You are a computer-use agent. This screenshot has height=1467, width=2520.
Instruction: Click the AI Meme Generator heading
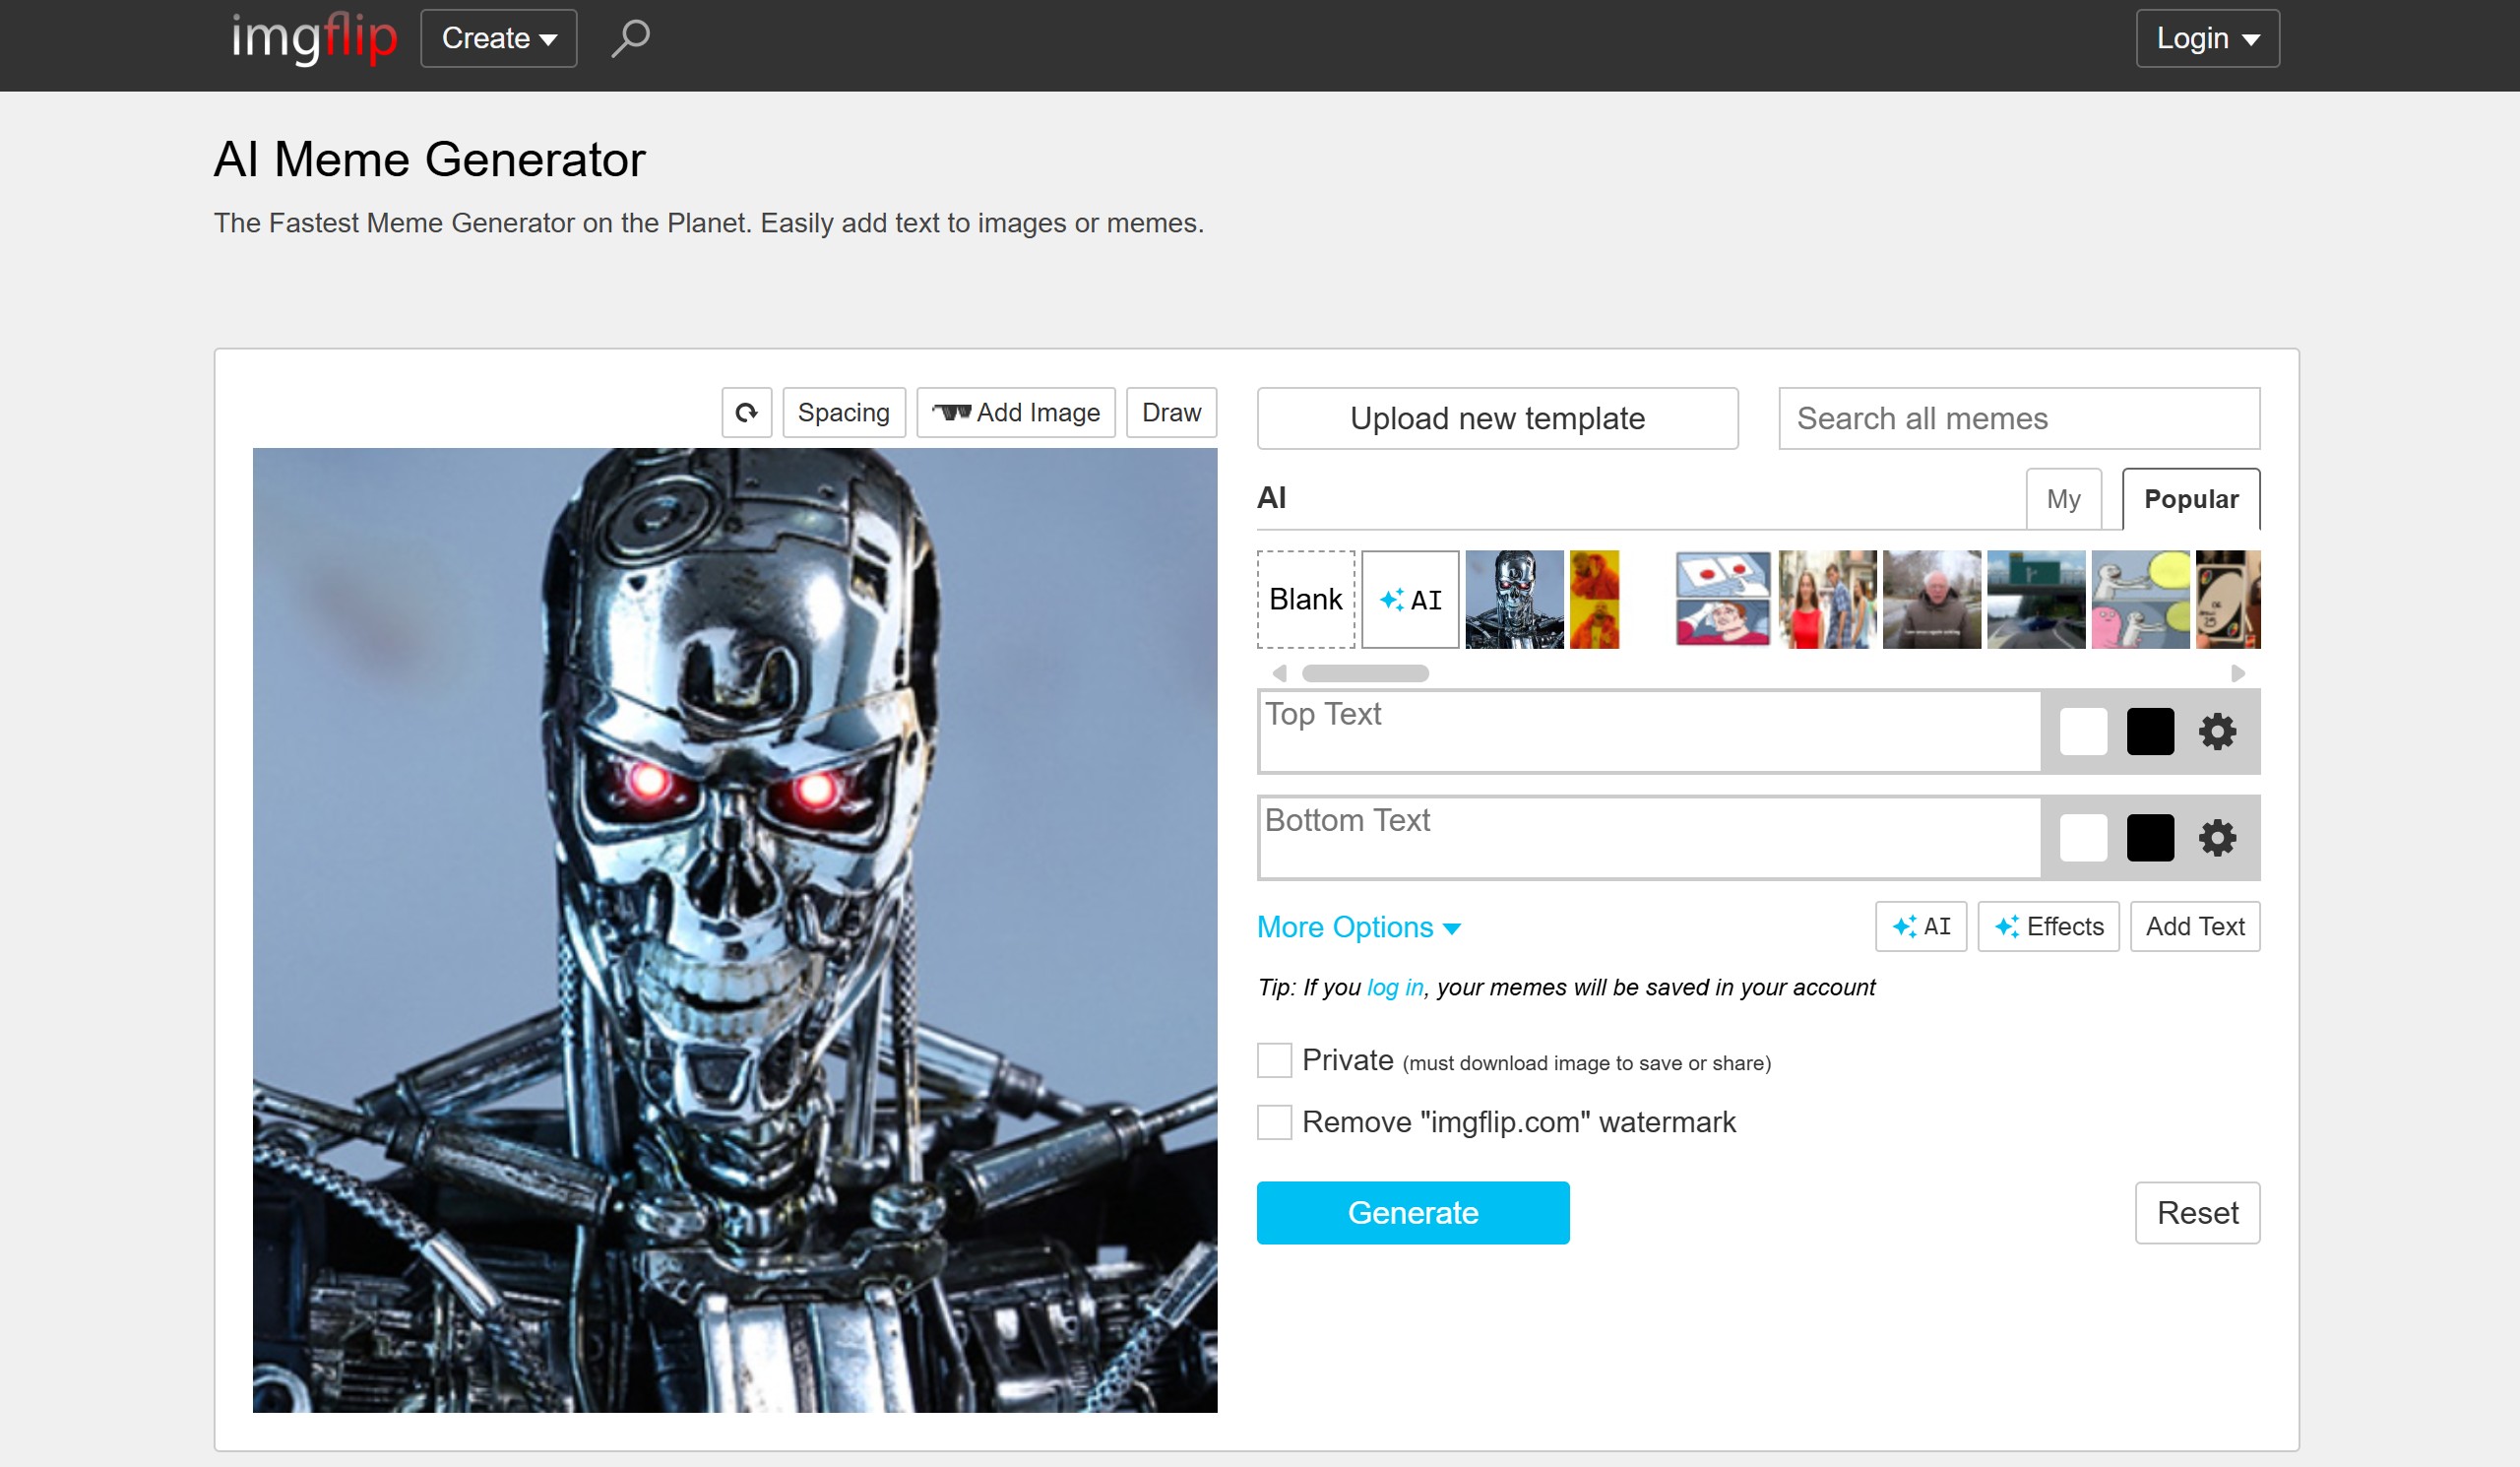pos(430,159)
